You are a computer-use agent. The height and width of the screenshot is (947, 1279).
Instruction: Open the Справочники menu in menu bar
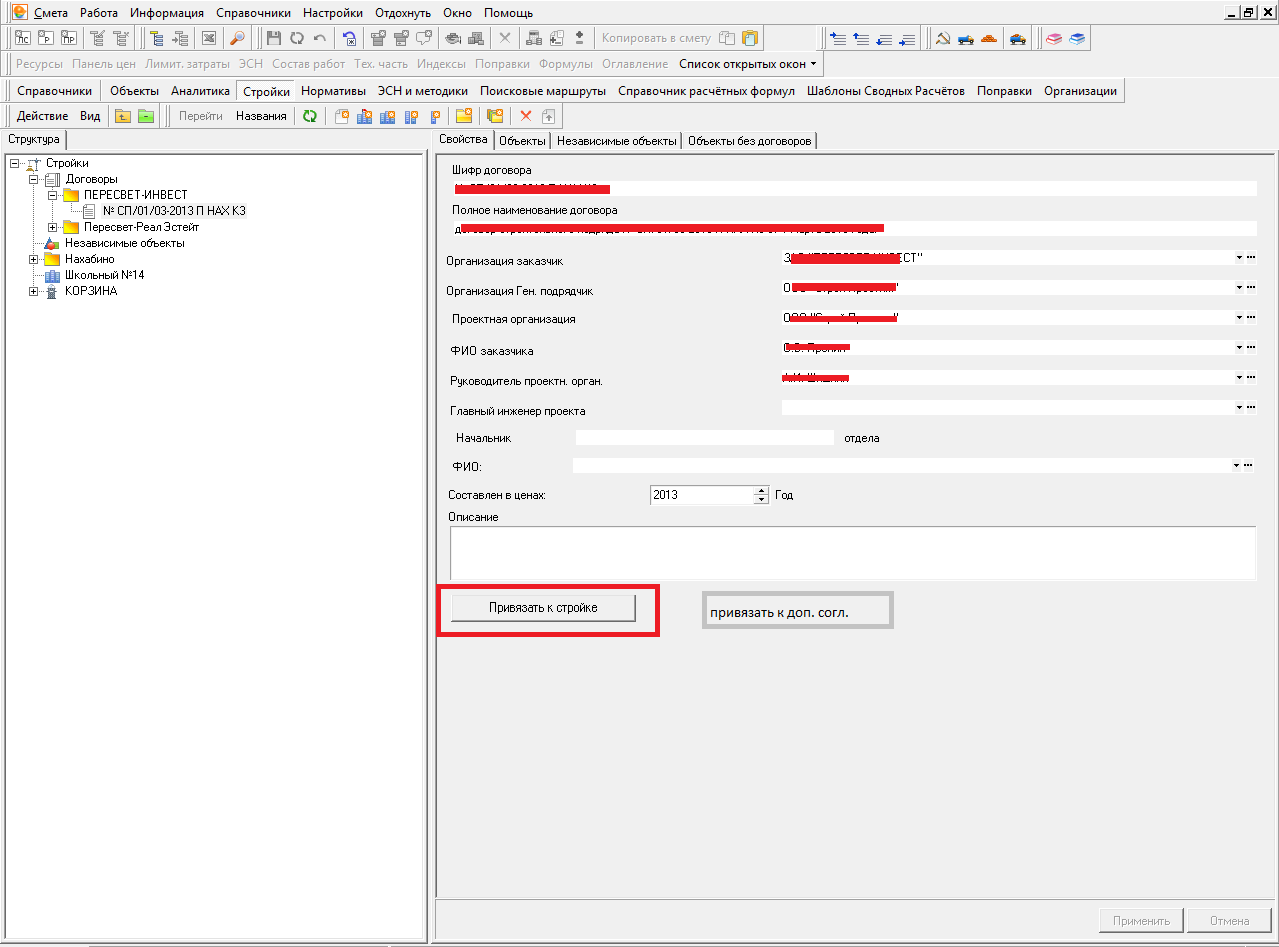pos(253,13)
